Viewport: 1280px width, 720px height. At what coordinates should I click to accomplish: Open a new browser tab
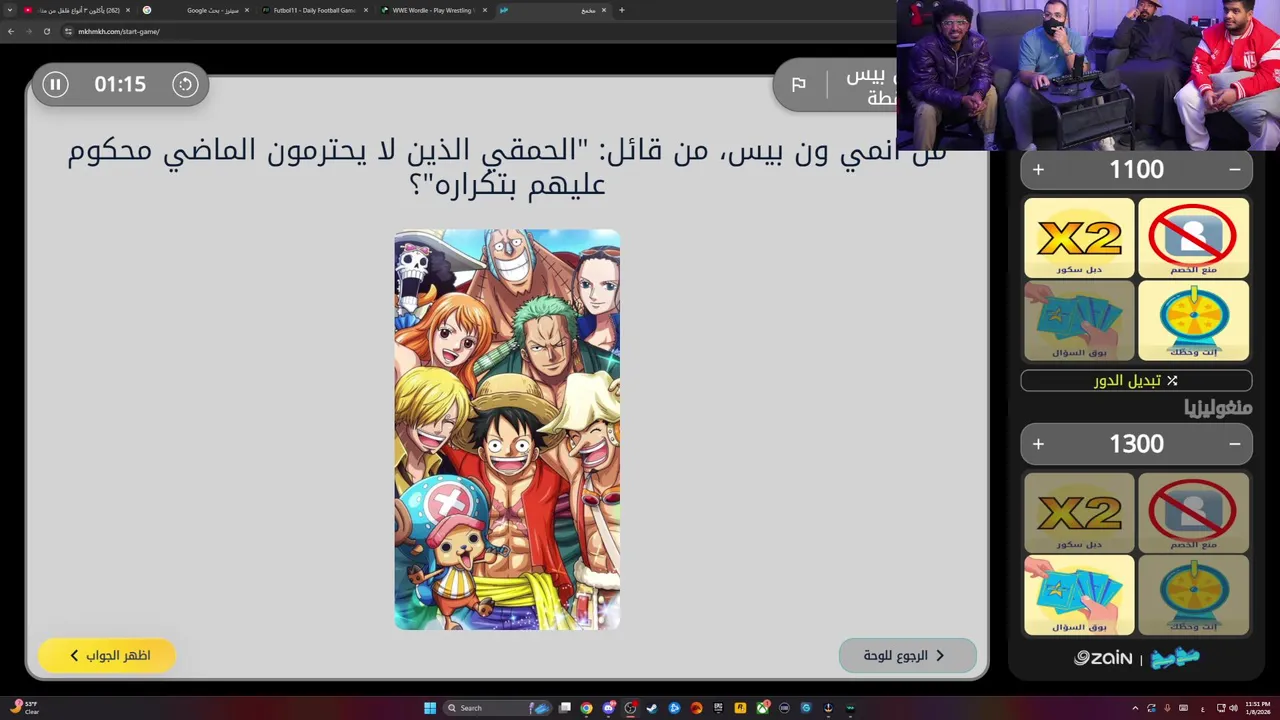pyautogui.click(x=622, y=10)
